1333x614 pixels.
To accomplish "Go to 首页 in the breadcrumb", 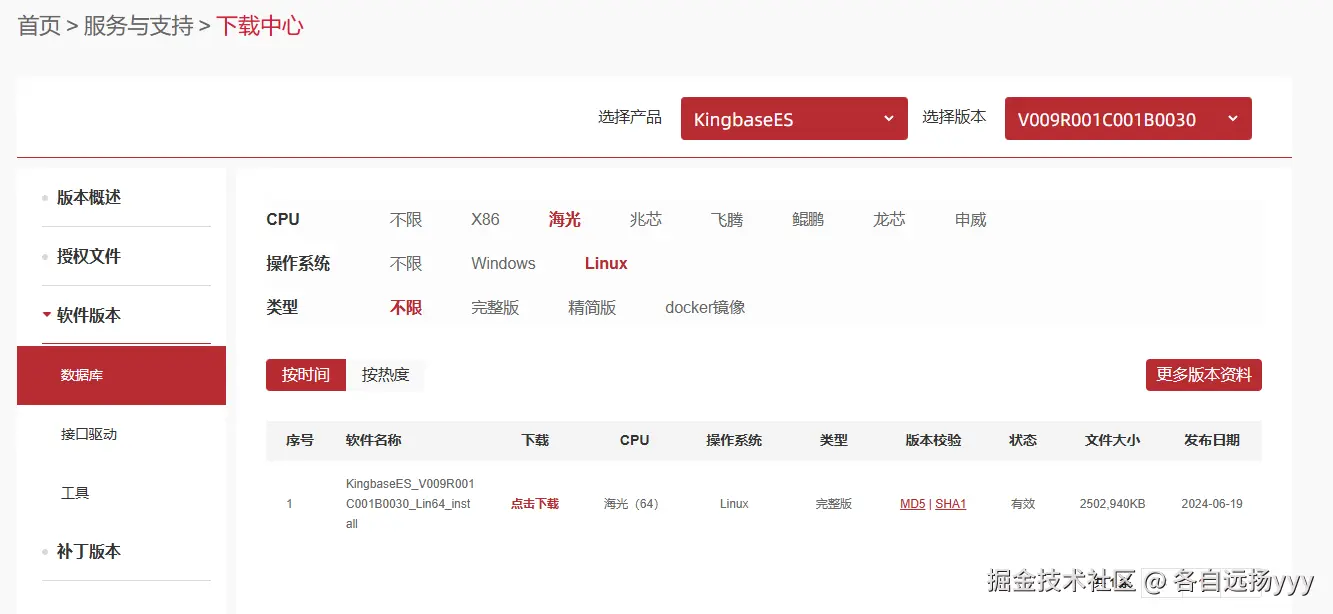I will [x=39, y=26].
